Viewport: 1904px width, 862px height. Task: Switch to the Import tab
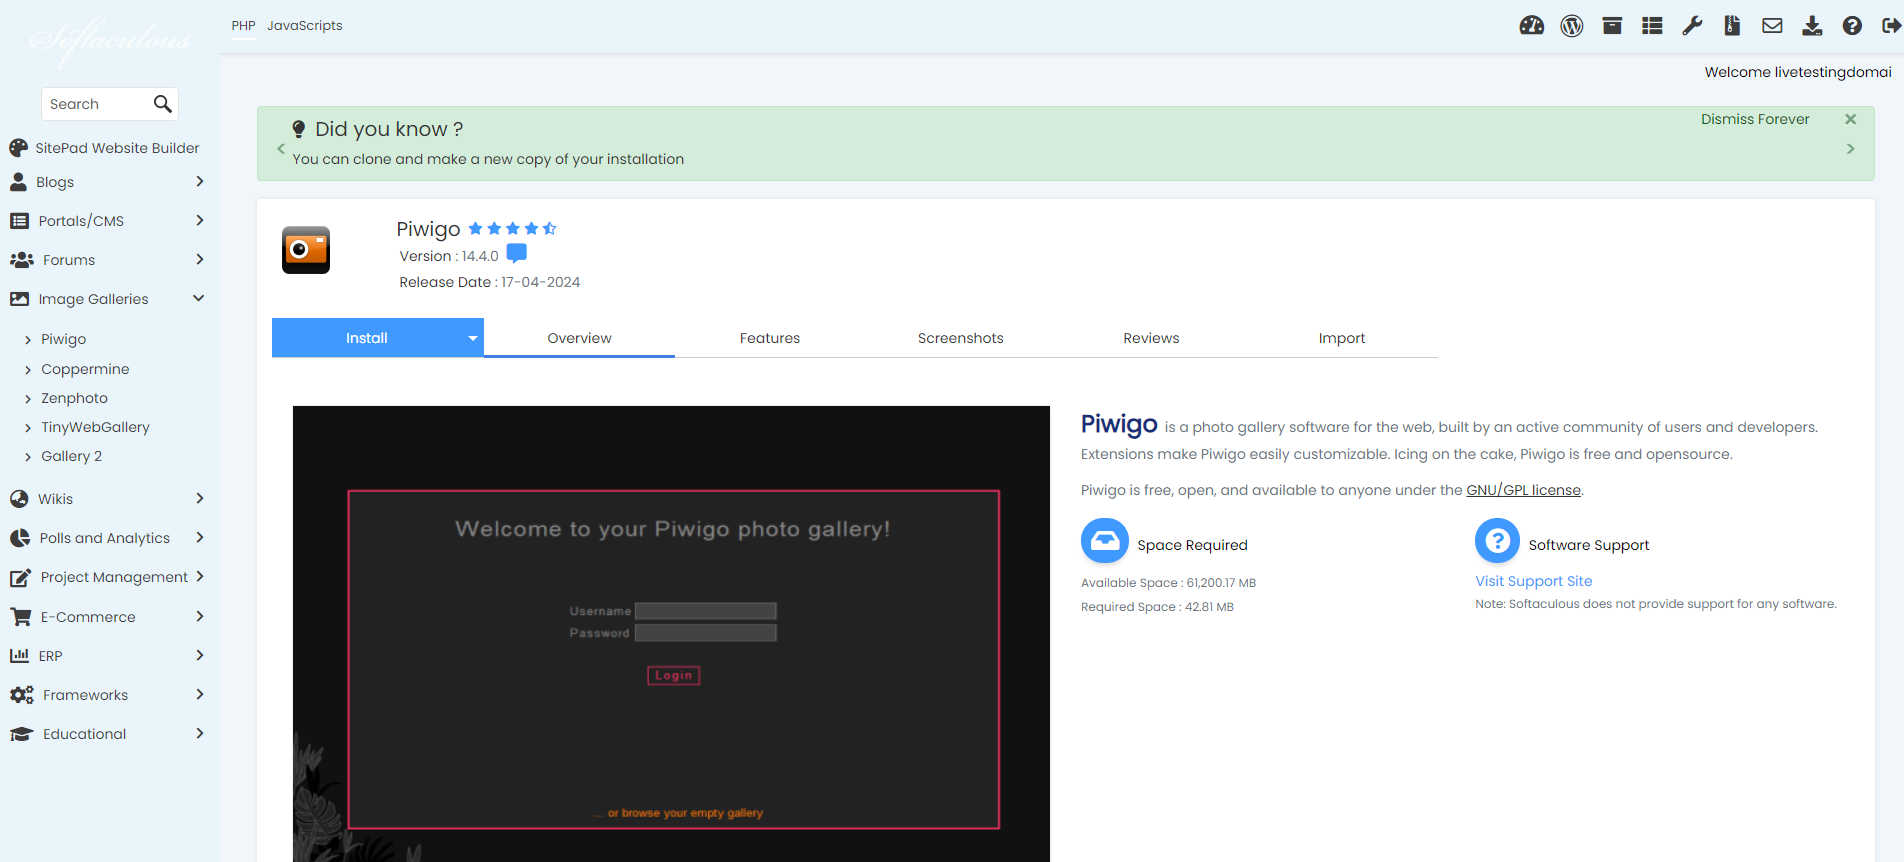tap(1342, 338)
